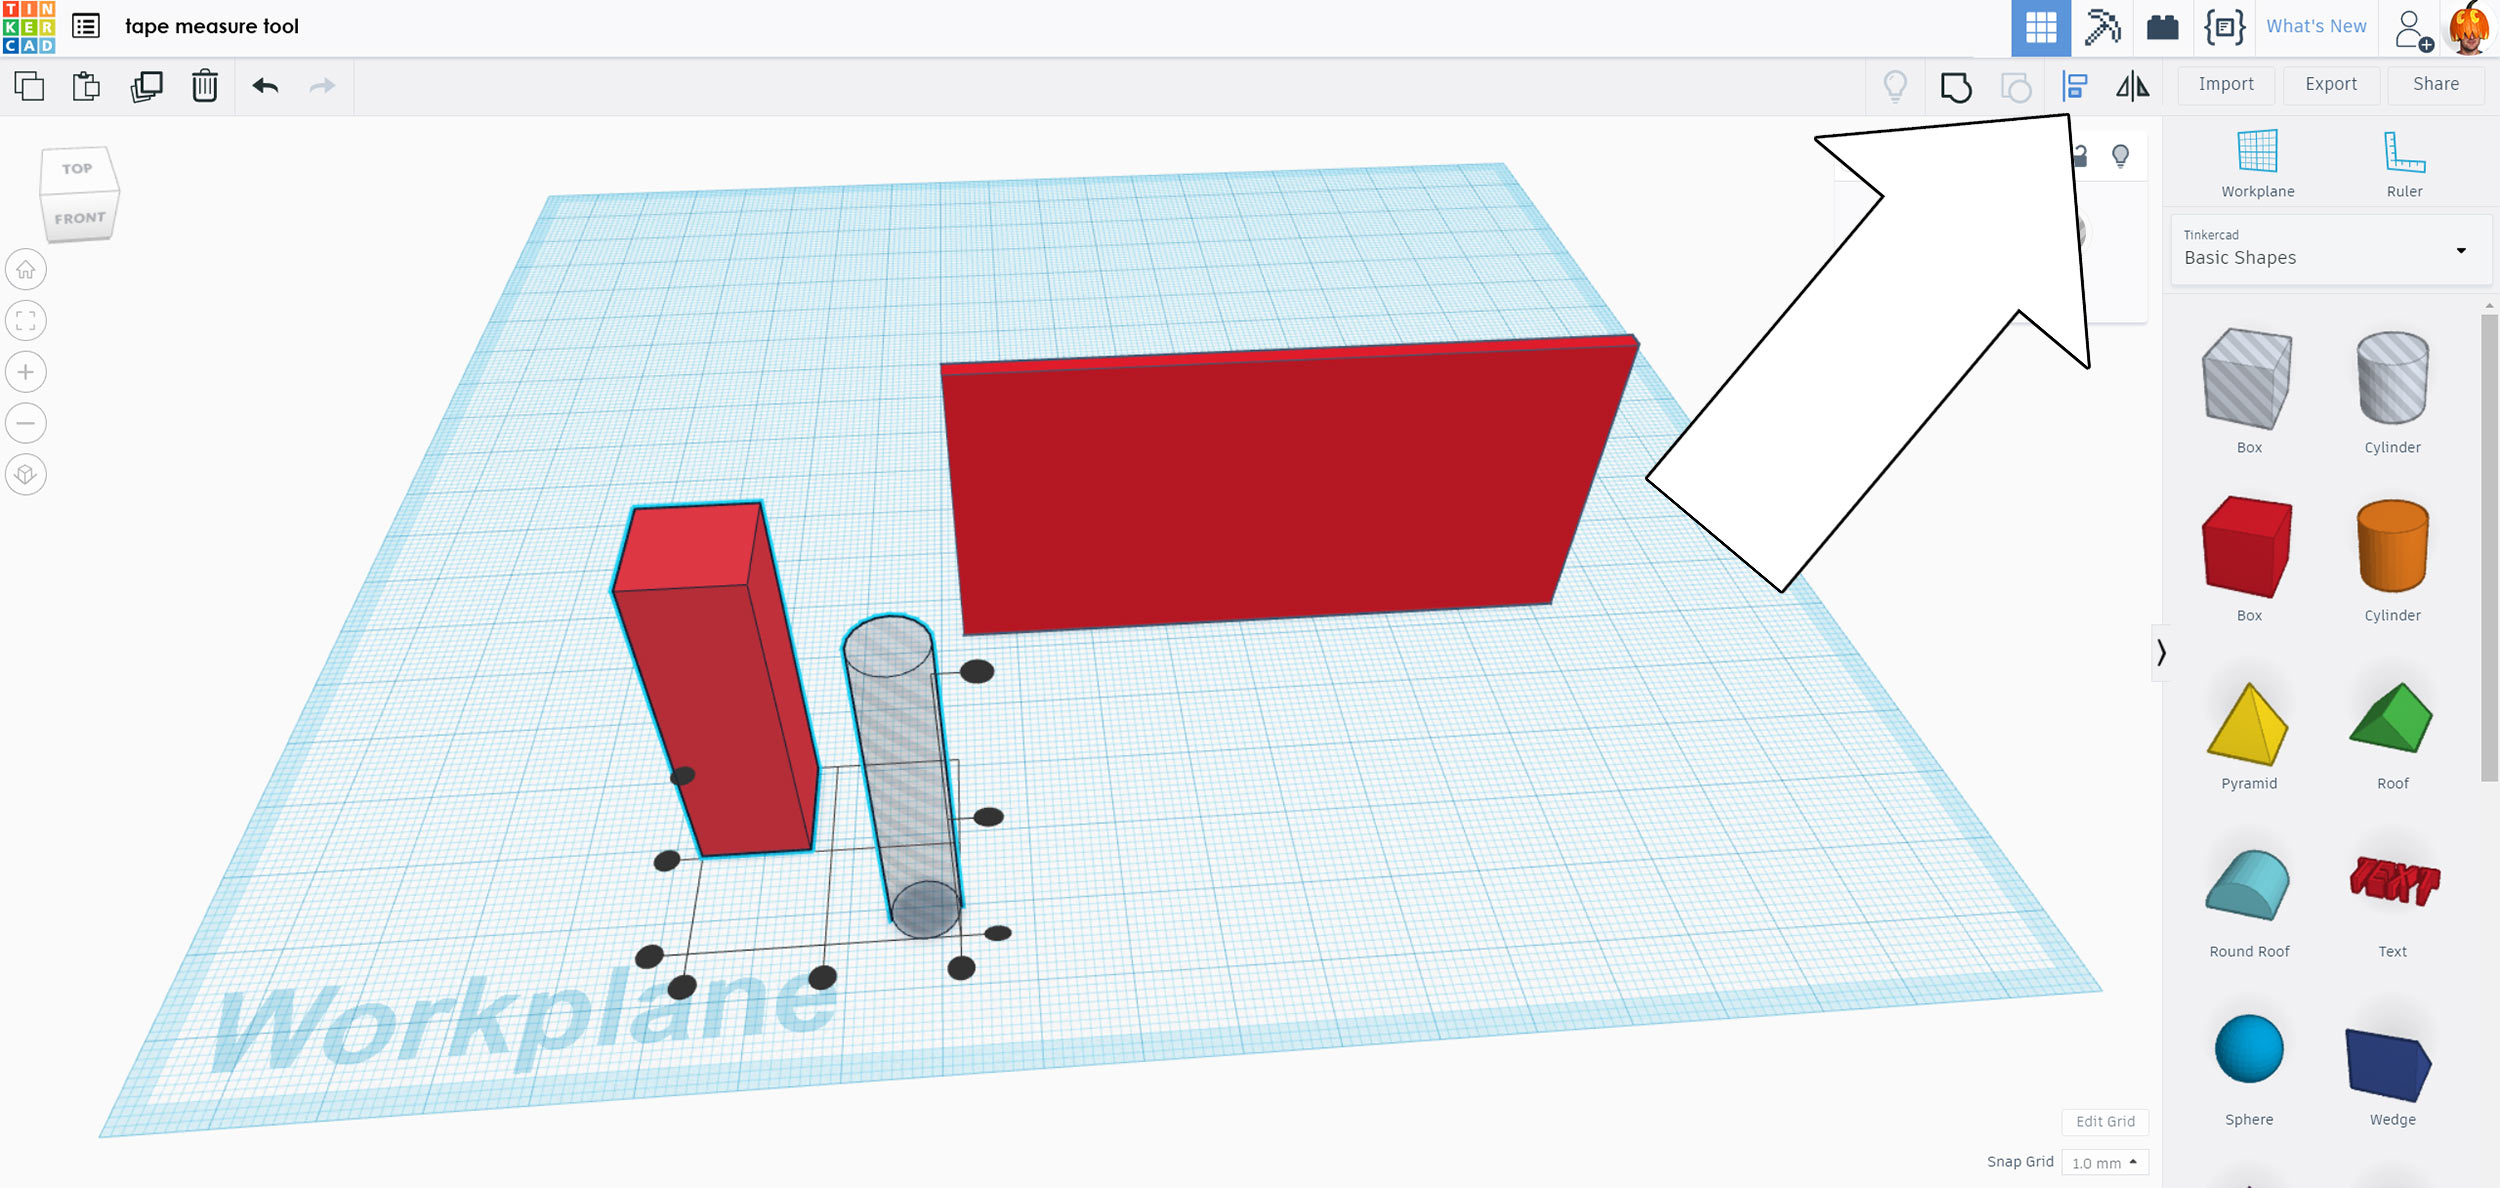Screen dimensions: 2500x1188
Task: Undo the last action
Action: (x=265, y=86)
